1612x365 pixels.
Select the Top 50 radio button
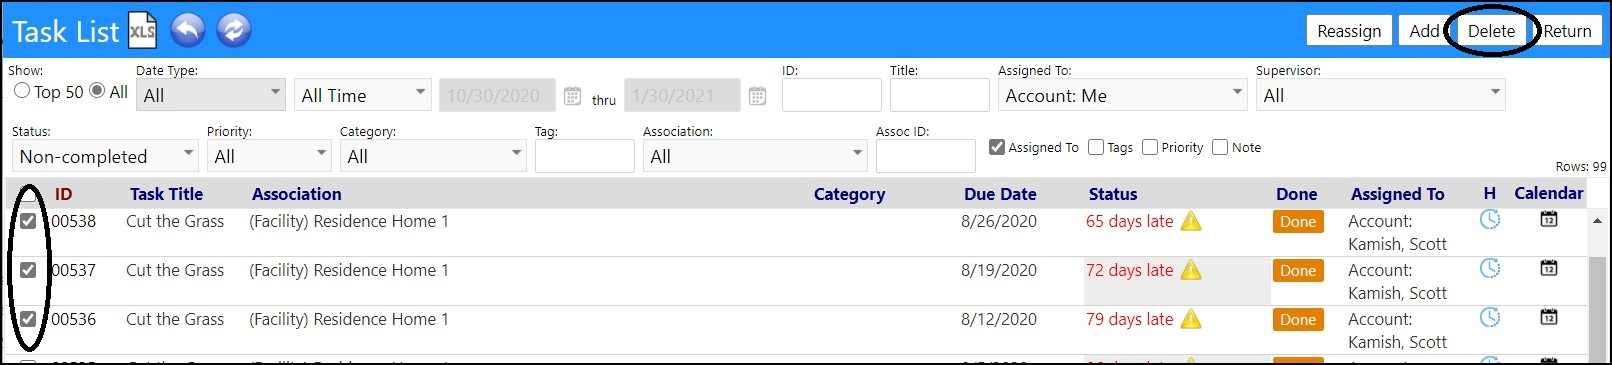pyautogui.click(x=22, y=91)
